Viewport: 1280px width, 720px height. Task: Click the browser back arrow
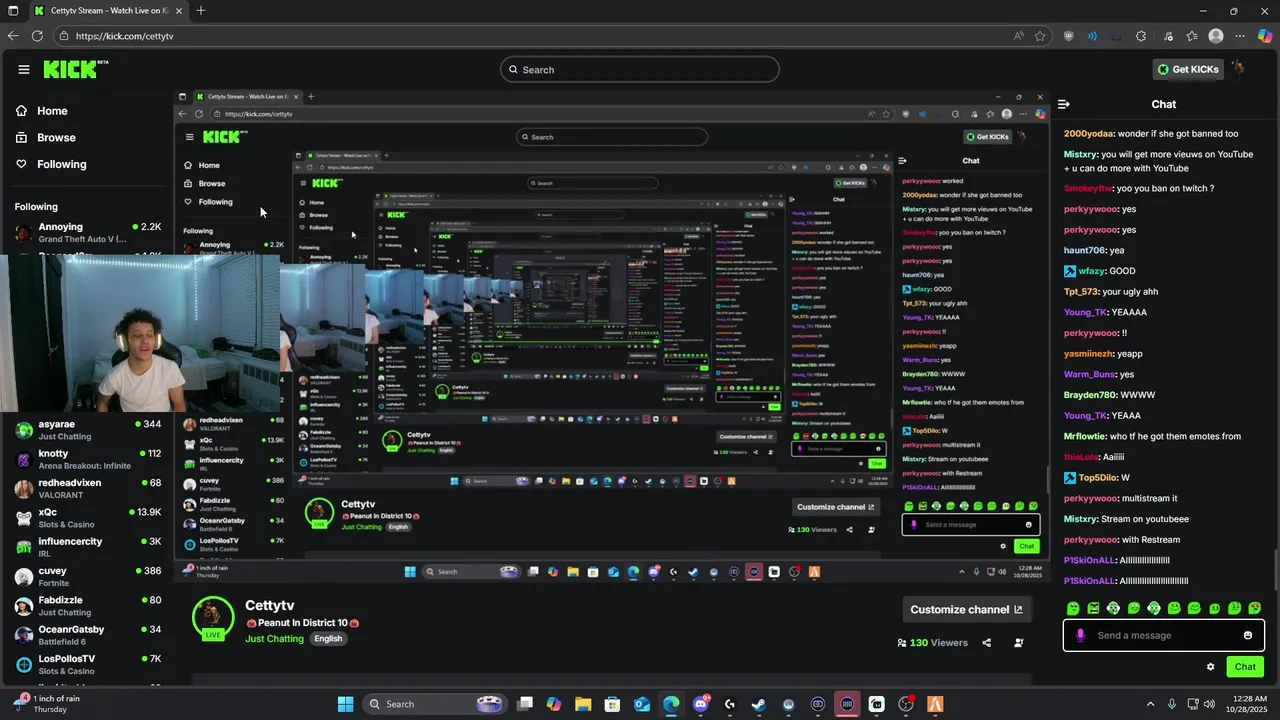[13, 36]
